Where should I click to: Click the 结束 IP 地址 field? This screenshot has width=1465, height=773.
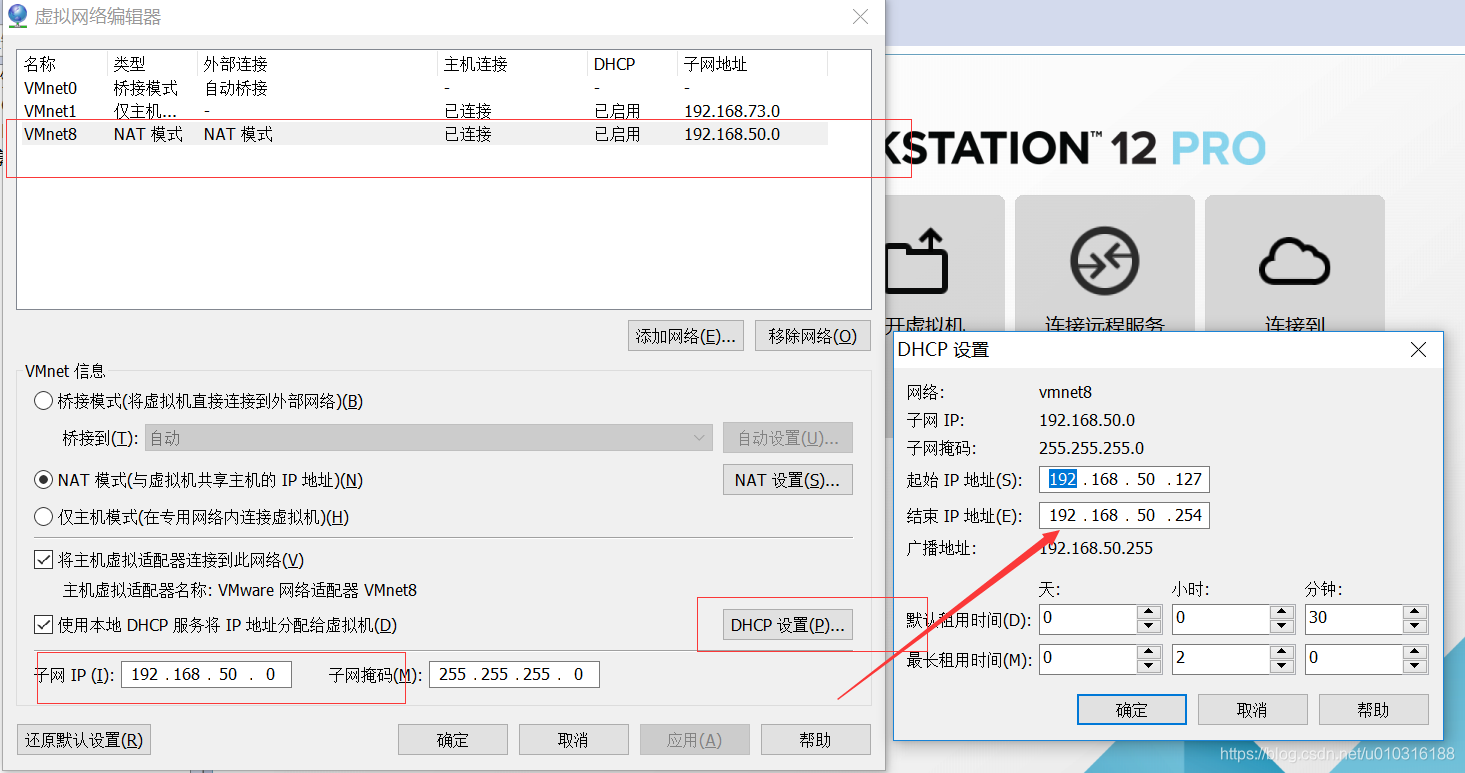pyautogui.click(x=1124, y=515)
